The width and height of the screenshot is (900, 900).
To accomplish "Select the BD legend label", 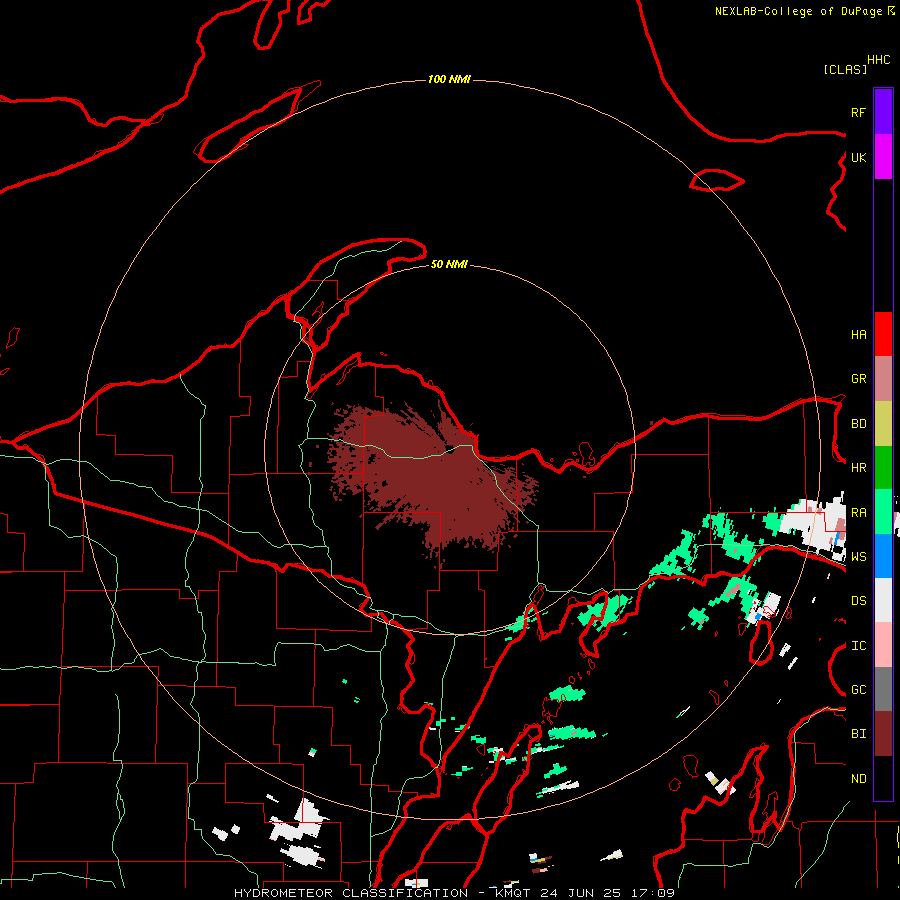I will [x=858, y=424].
